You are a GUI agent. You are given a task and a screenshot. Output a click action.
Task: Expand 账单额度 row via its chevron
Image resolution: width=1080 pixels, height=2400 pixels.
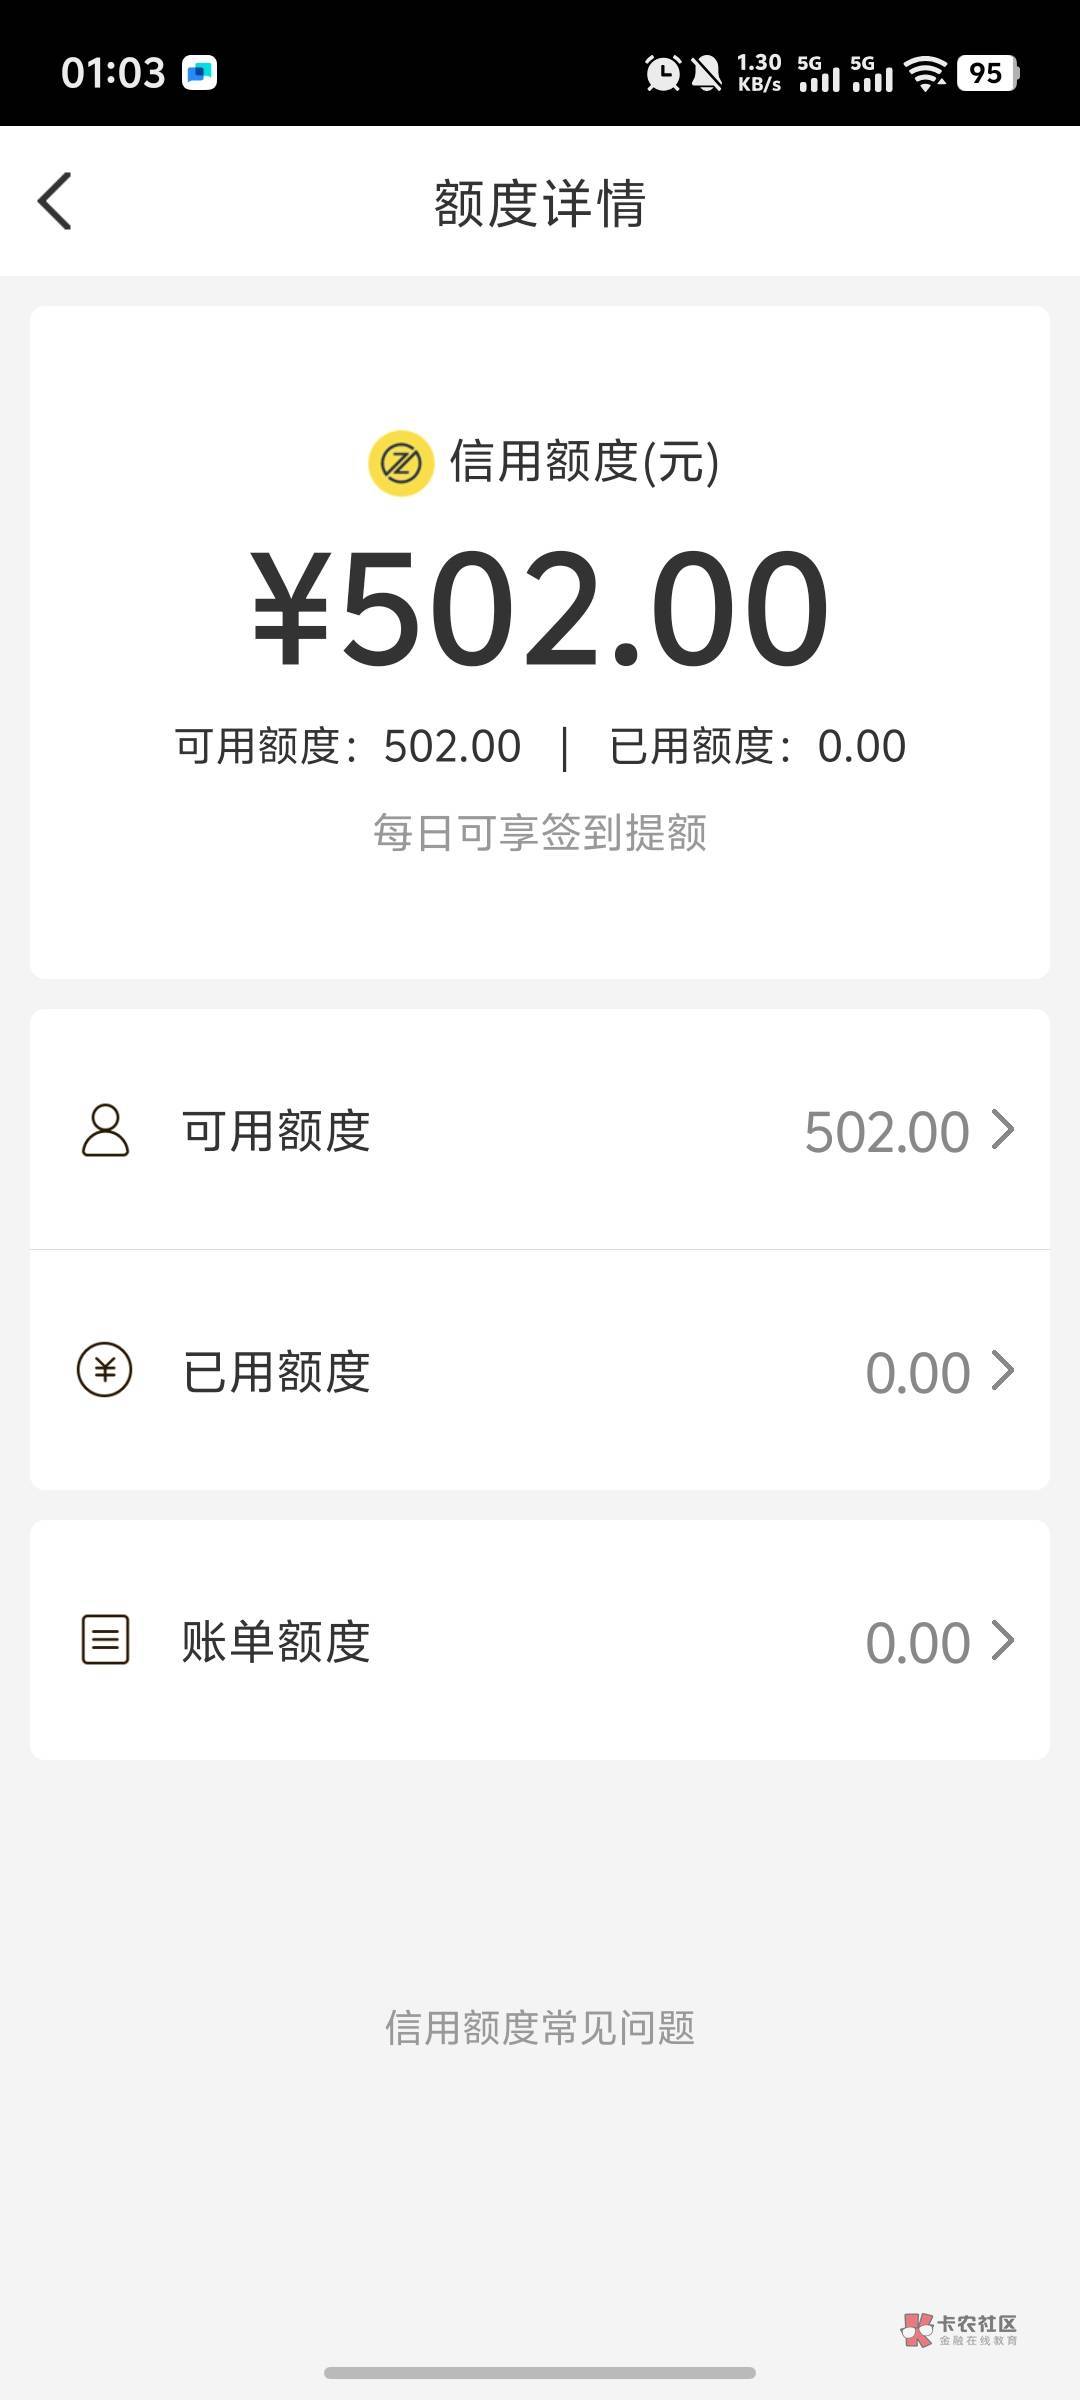[1003, 1640]
